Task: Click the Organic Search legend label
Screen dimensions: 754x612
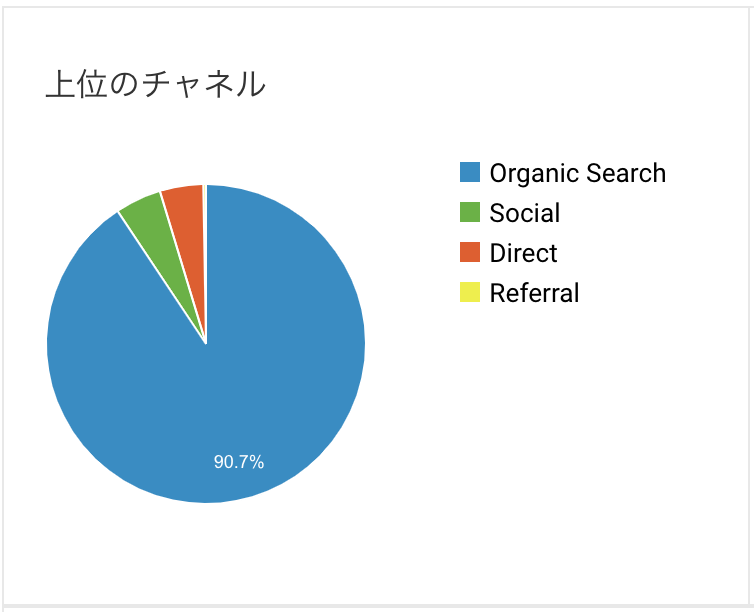Action: pos(578,174)
